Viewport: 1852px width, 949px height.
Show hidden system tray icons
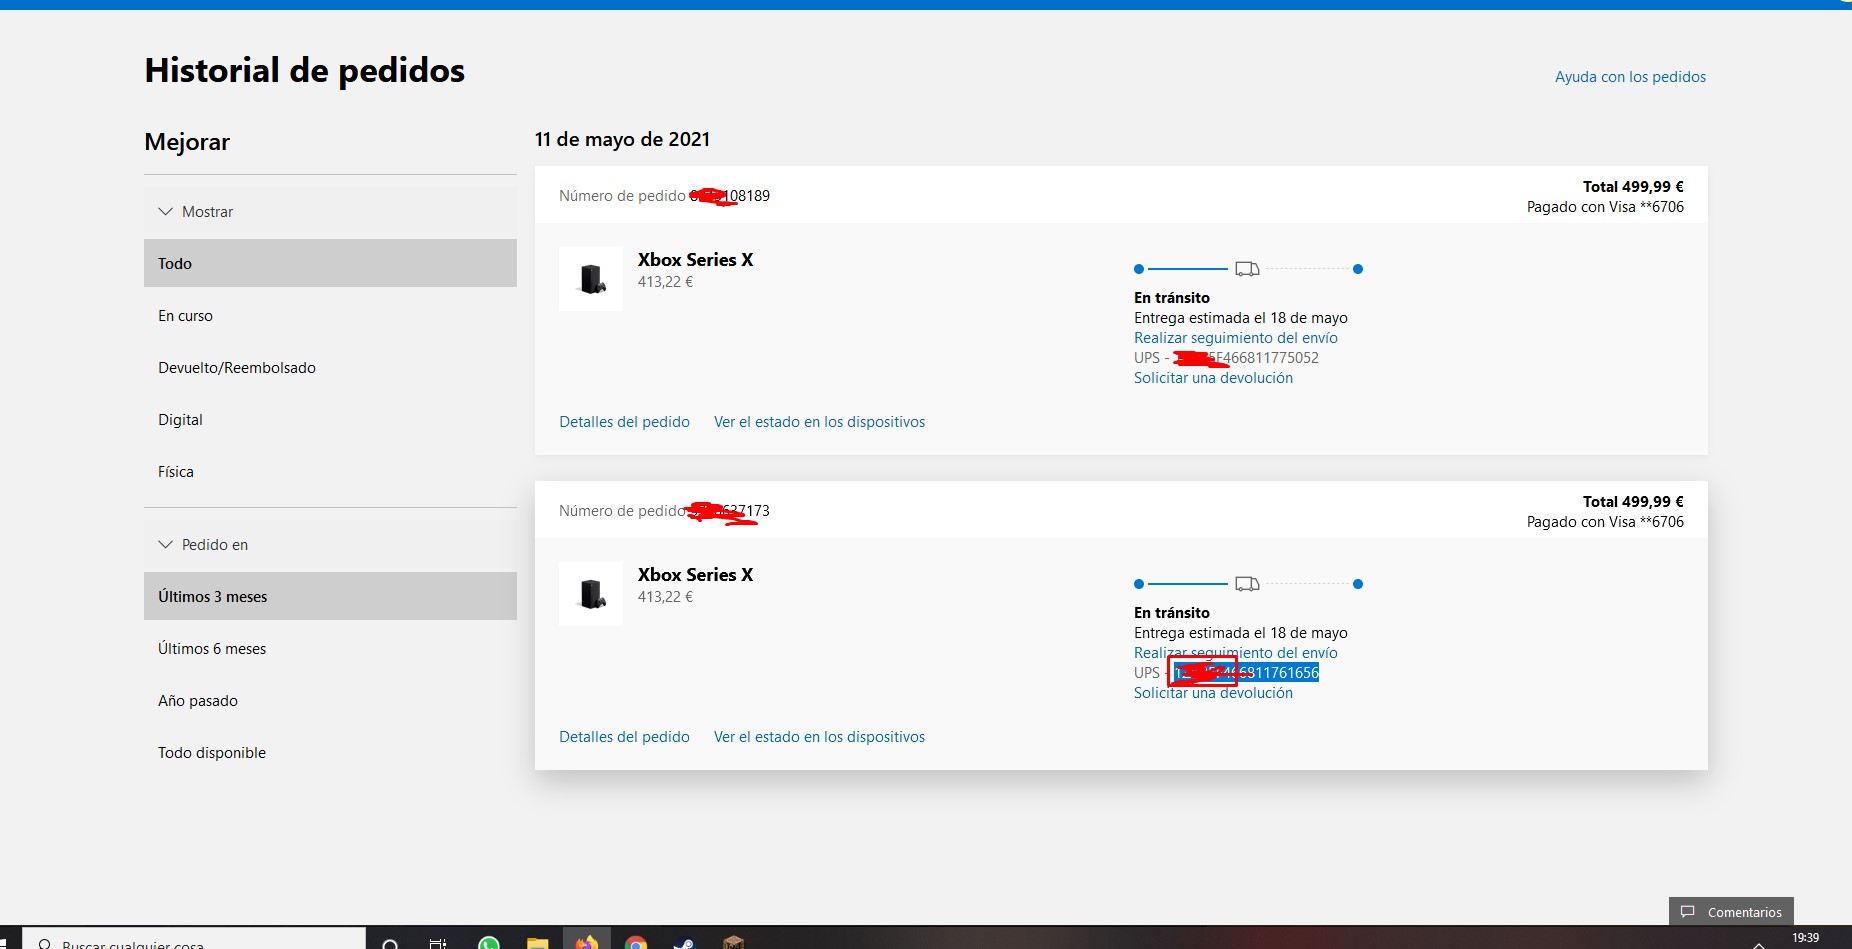pos(1758,944)
